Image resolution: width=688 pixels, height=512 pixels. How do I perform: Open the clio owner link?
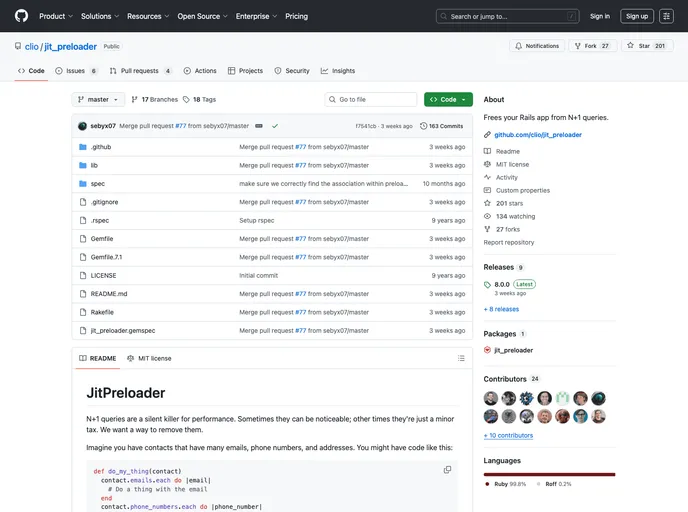tap(32, 47)
